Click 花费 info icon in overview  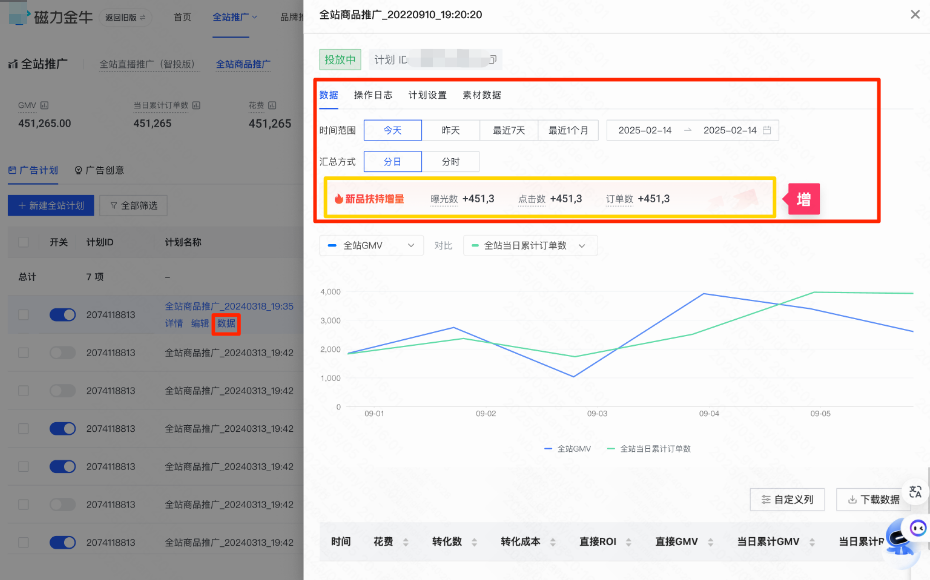(x=272, y=105)
